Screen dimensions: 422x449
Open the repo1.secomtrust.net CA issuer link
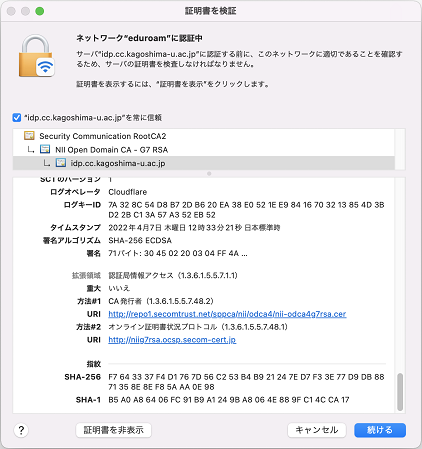[227, 314]
